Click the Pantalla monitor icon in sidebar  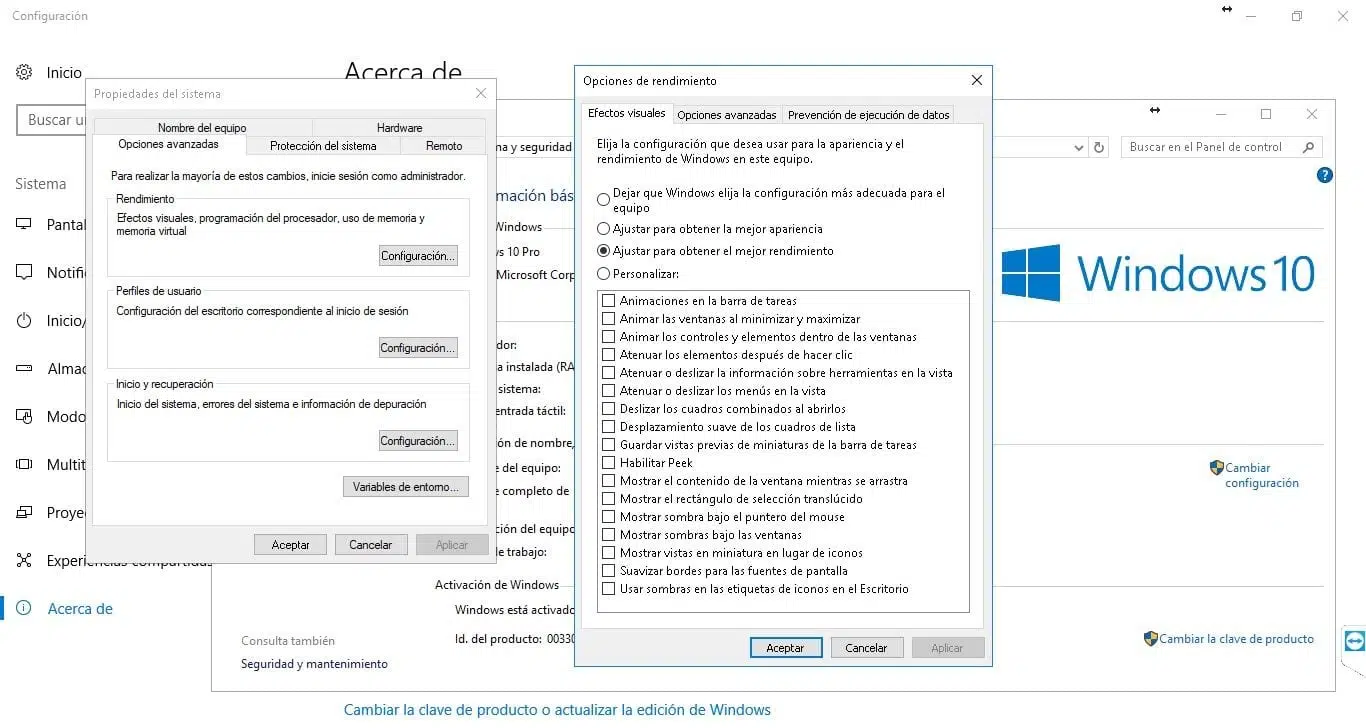click(24, 224)
